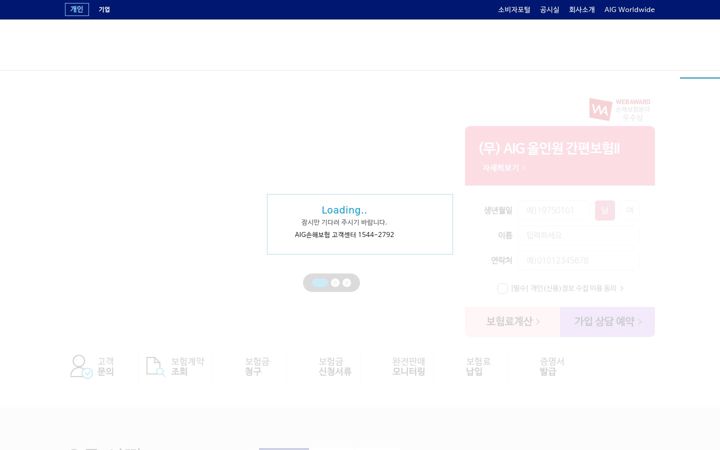The height and width of the screenshot is (450, 720).
Task: Open the 완전판매 모니터링 quick link
Action: point(408,366)
